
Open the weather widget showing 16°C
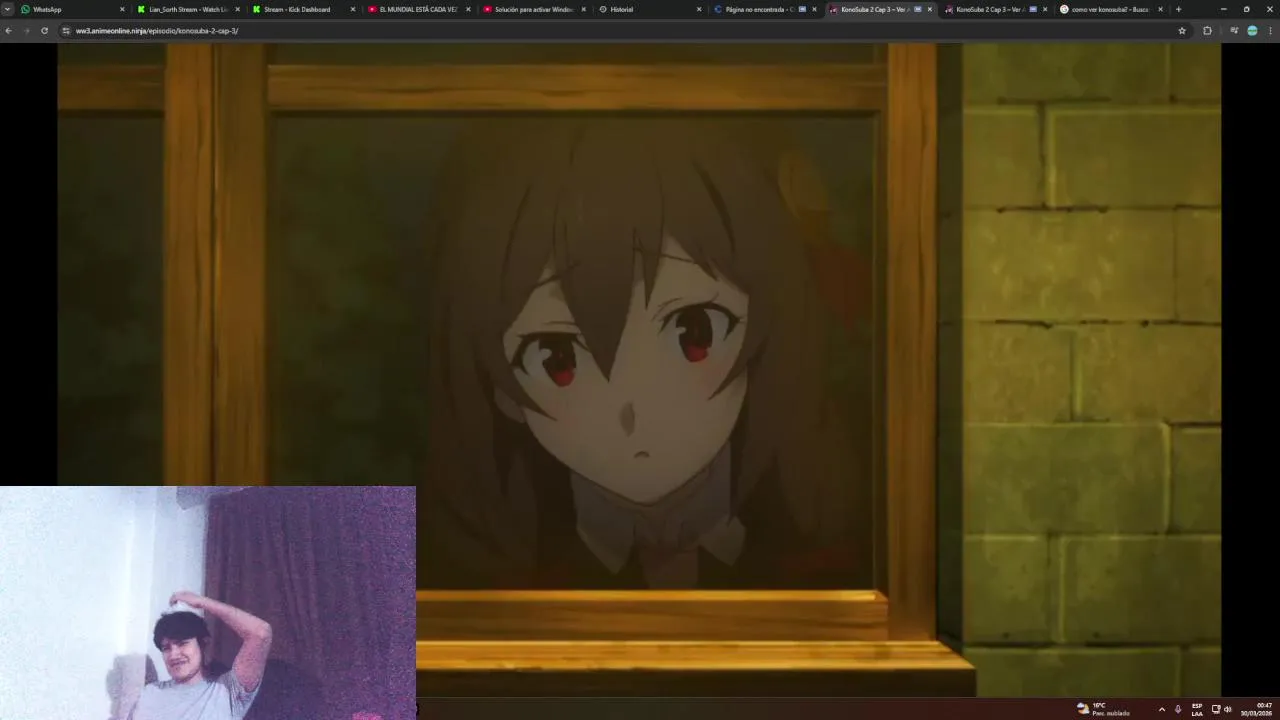click(1103, 709)
